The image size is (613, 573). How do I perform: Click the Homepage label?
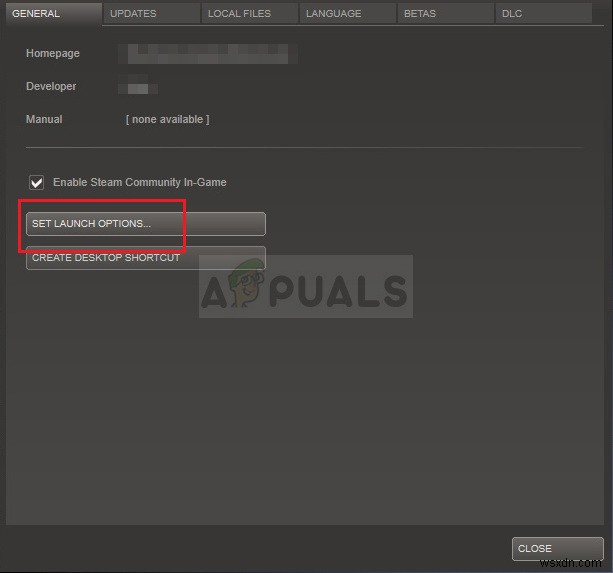click(x=53, y=54)
